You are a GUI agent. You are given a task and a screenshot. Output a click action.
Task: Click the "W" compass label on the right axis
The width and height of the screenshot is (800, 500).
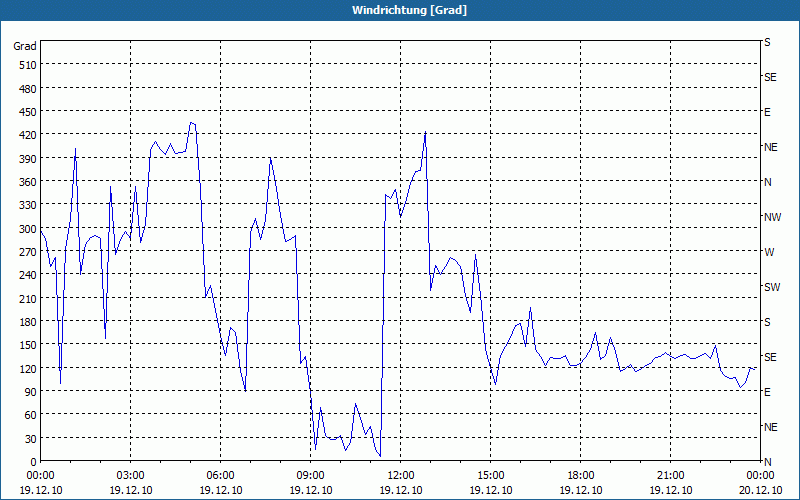(769, 252)
